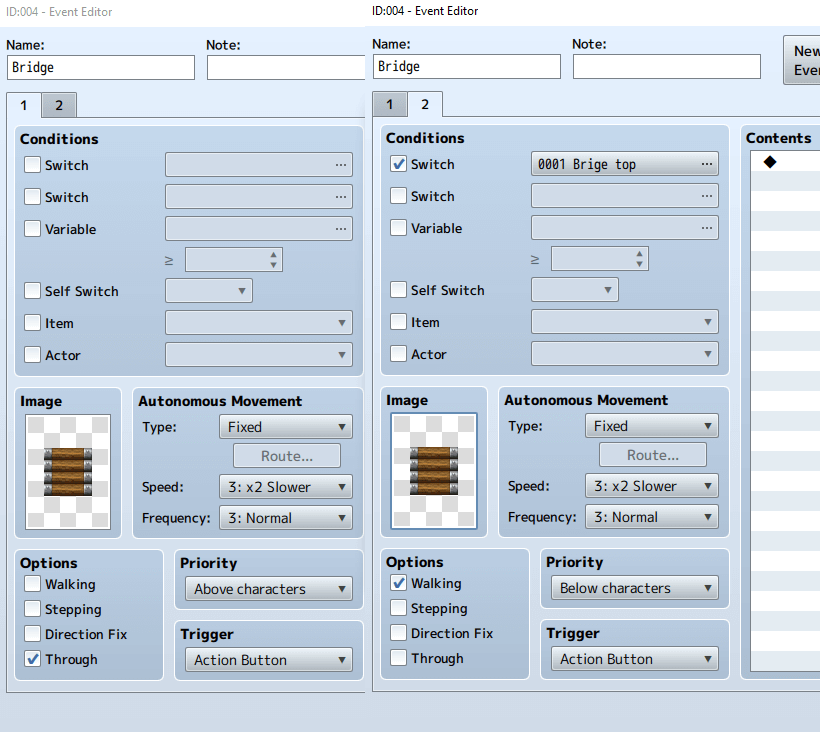
Task: Switch to tab 2 in the left Event Editor
Action: click(x=57, y=104)
